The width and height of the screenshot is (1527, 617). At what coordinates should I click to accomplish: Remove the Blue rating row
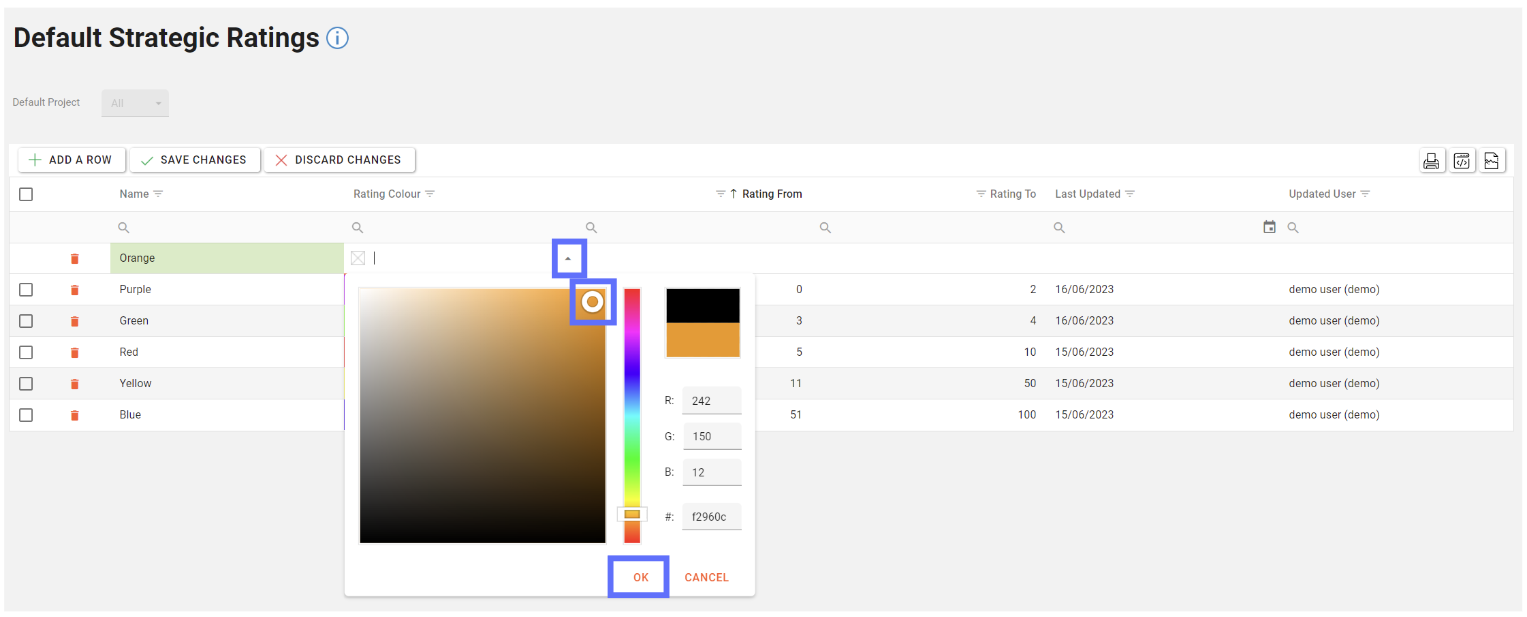74,415
